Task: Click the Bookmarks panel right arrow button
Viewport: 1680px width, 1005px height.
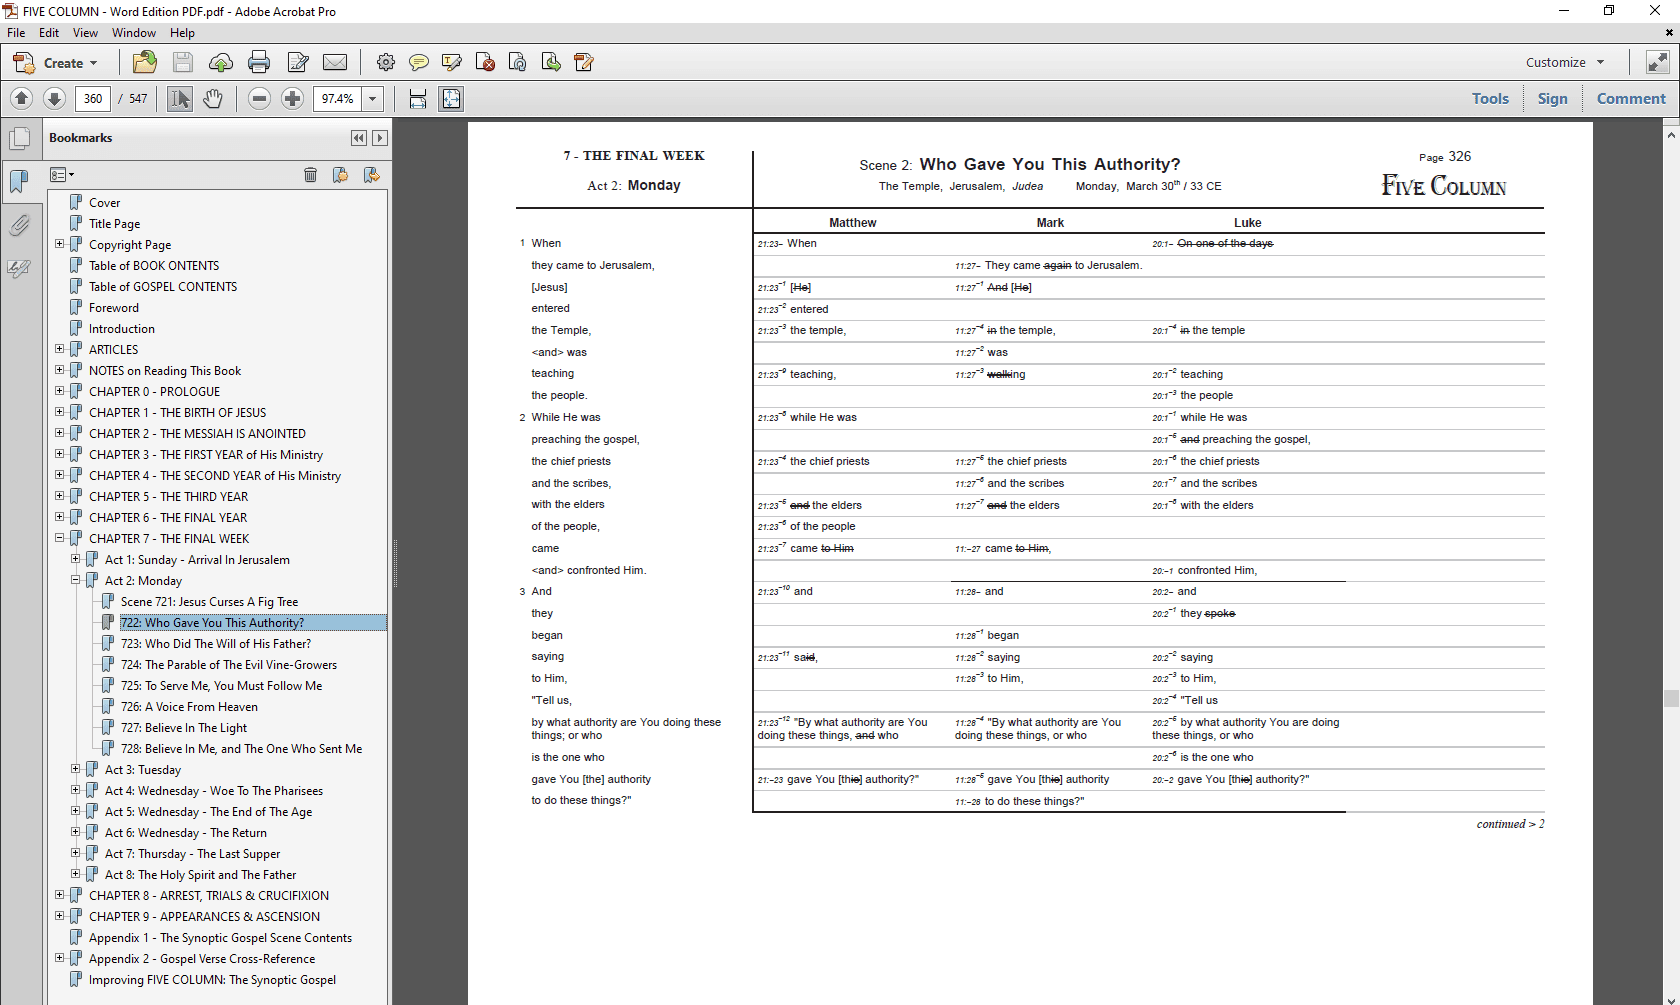Action: click(379, 138)
